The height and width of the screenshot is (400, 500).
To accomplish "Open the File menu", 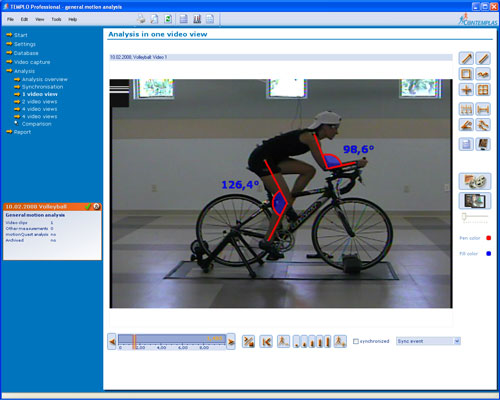I will pyautogui.click(x=10, y=19).
